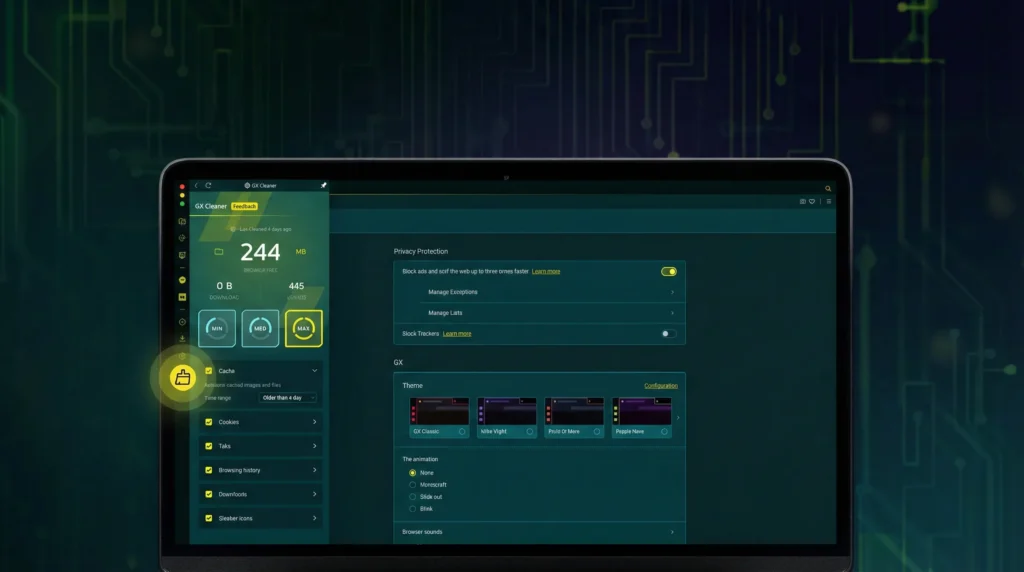1024x572 pixels.
Task: Enable the Block Trackers toggle
Action: (668, 334)
